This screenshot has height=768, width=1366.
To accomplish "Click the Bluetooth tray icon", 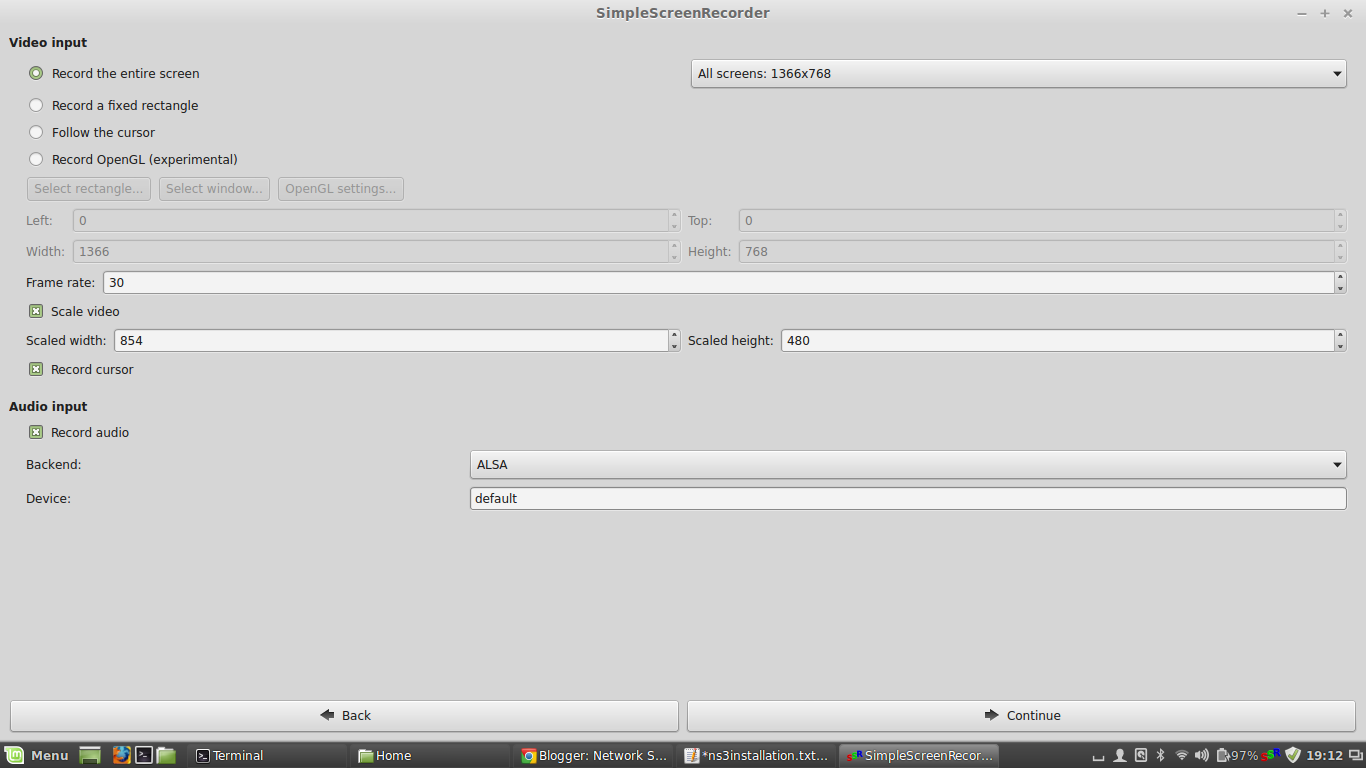I will coord(1161,755).
